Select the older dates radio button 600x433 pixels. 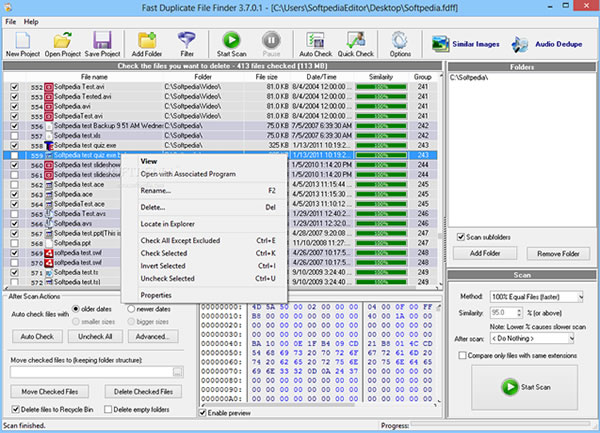tap(76, 309)
